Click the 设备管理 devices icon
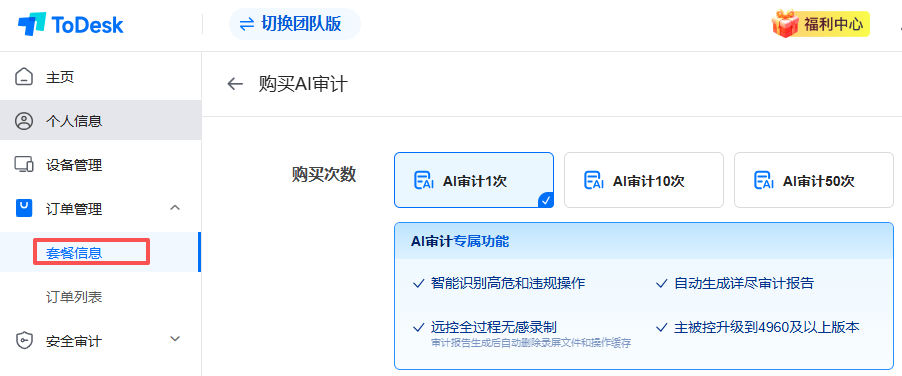This screenshot has height=376, width=902. (x=24, y=165)
